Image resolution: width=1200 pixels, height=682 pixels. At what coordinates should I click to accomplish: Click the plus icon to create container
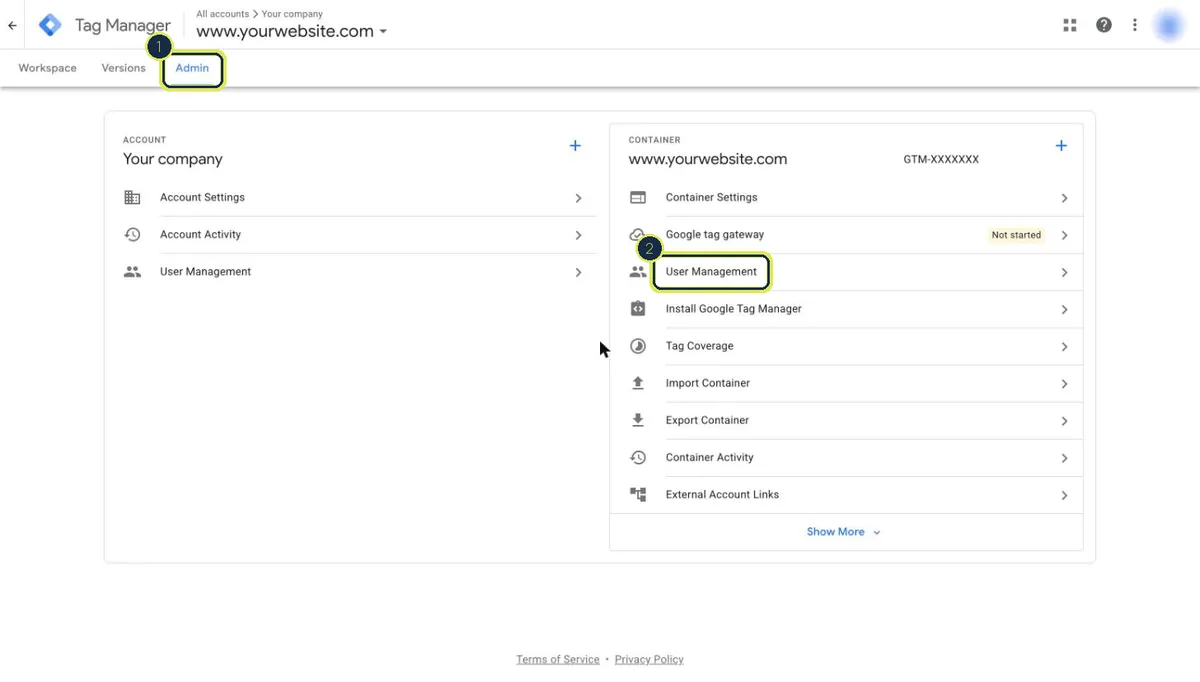tap(1061, 146)
